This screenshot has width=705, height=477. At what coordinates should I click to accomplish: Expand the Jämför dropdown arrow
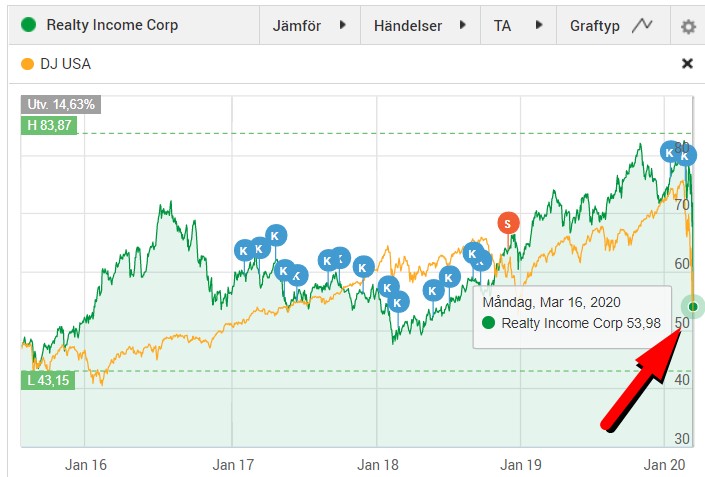click(x=343, y=26)
